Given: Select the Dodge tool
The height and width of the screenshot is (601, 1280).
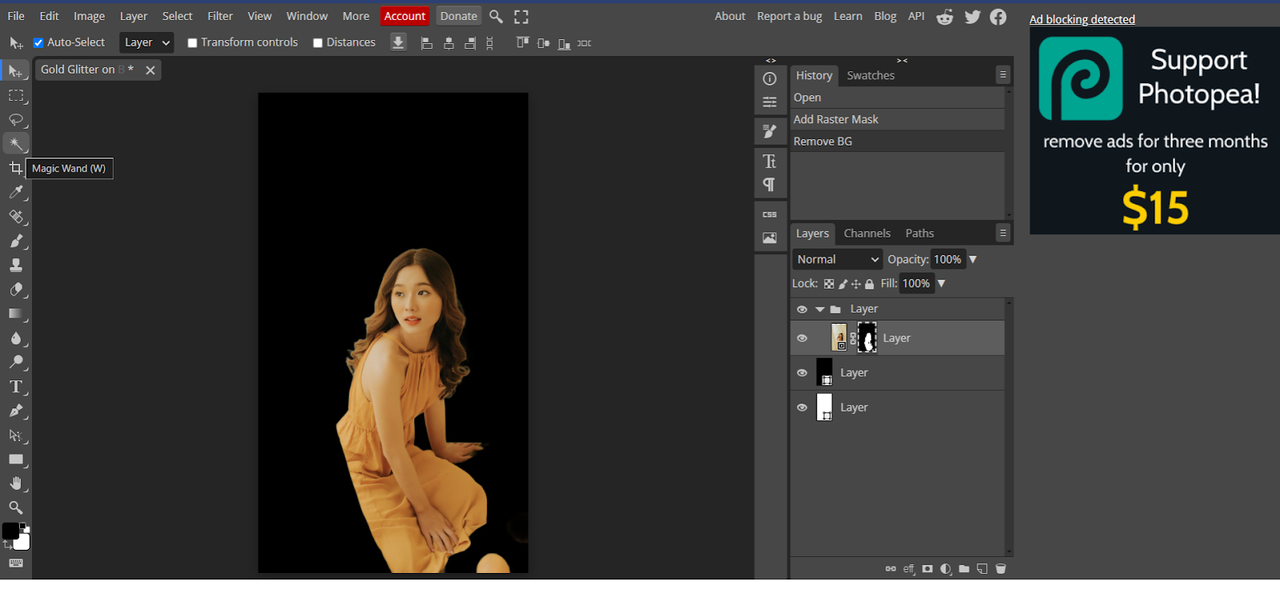Looking at the screenshot, I should 16,362.
